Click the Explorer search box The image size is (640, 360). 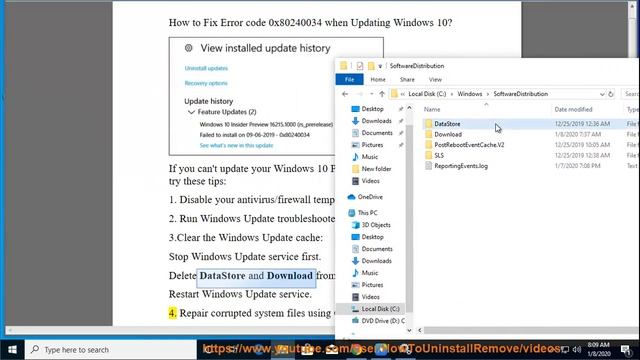point(631,94)
